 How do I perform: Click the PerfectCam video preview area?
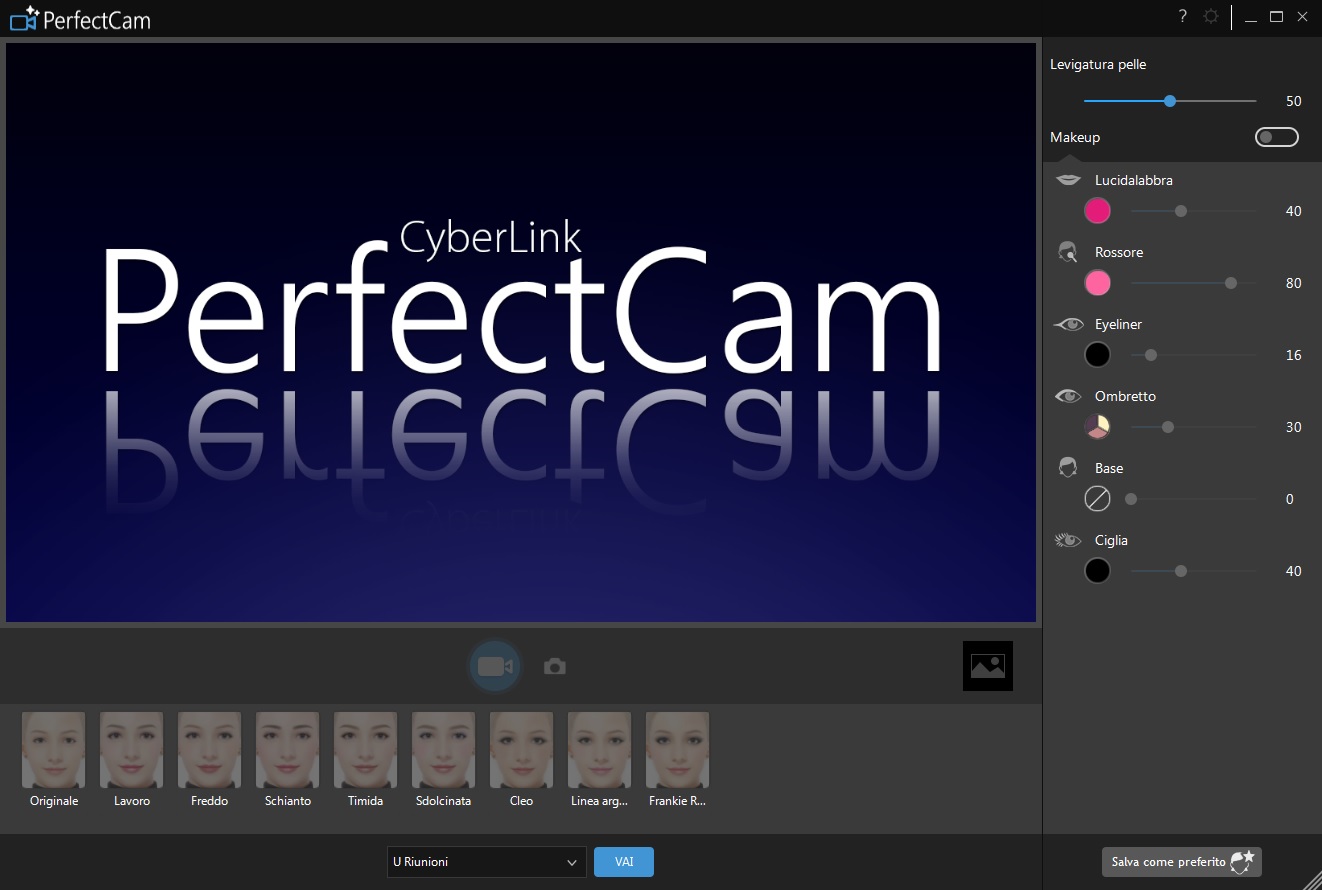521,332
